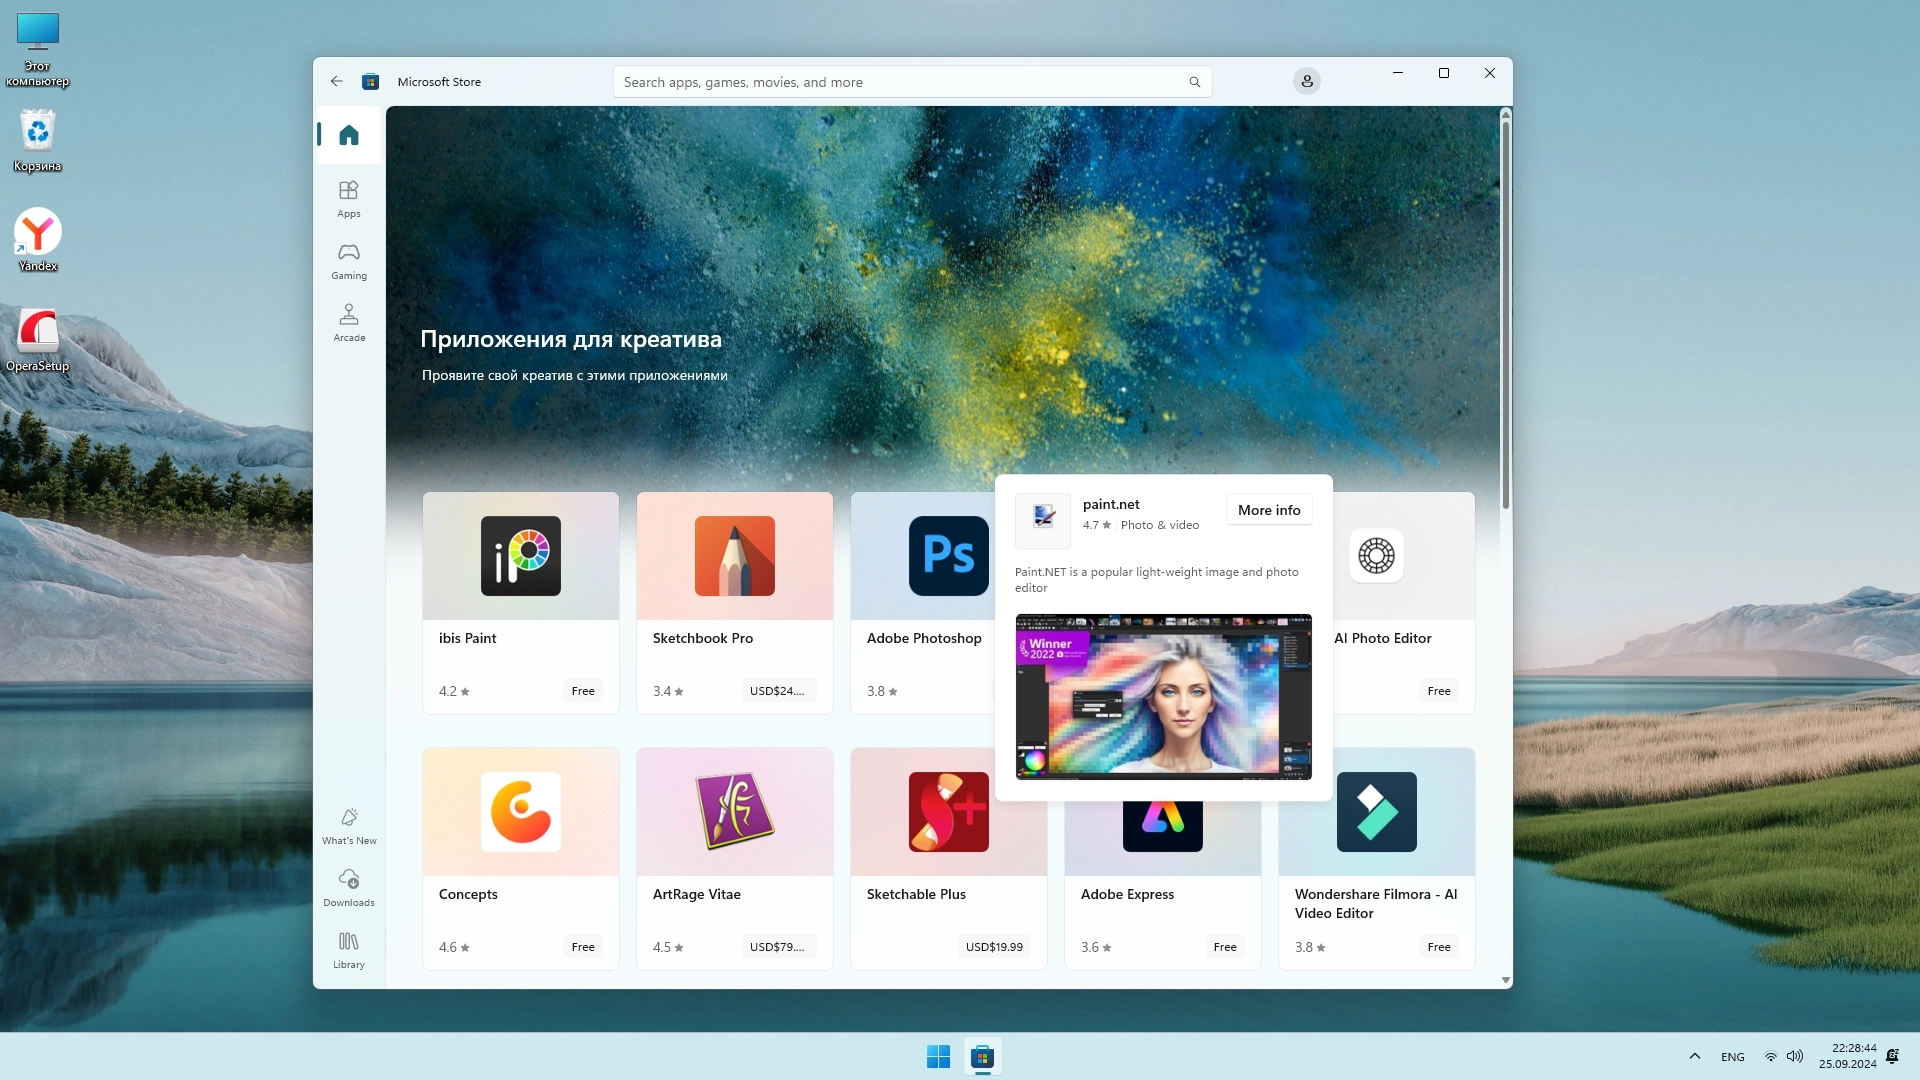
Task: Open the Windows Start button
Action: 938,1056
